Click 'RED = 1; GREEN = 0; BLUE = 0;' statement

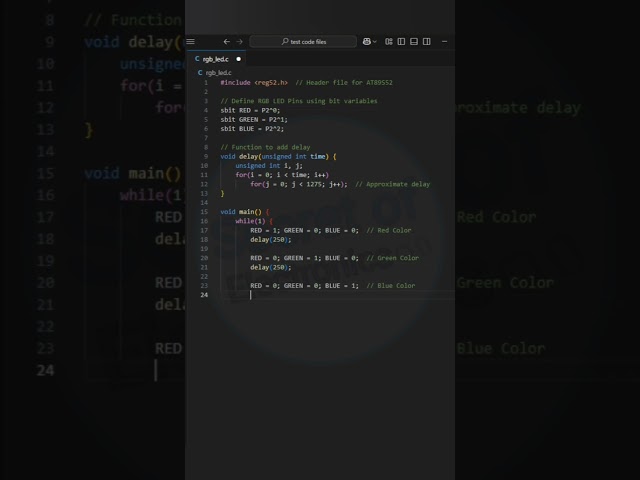tap(304, 230)
